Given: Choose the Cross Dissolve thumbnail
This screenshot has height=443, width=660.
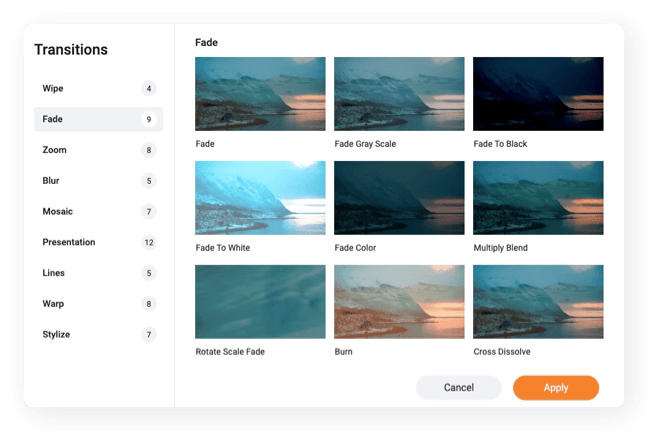Looking at the screenshot, I should 538,302.
